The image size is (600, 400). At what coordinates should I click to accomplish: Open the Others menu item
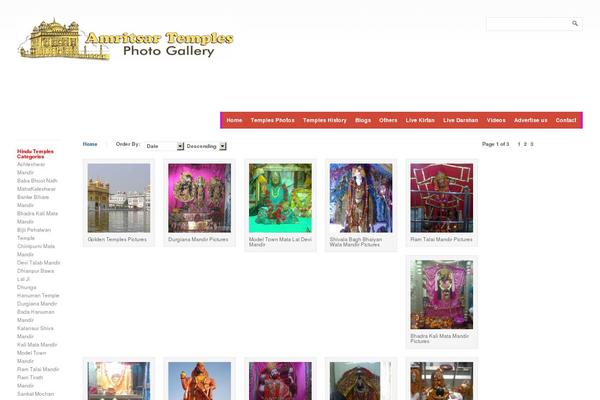(x=388, y=120)
